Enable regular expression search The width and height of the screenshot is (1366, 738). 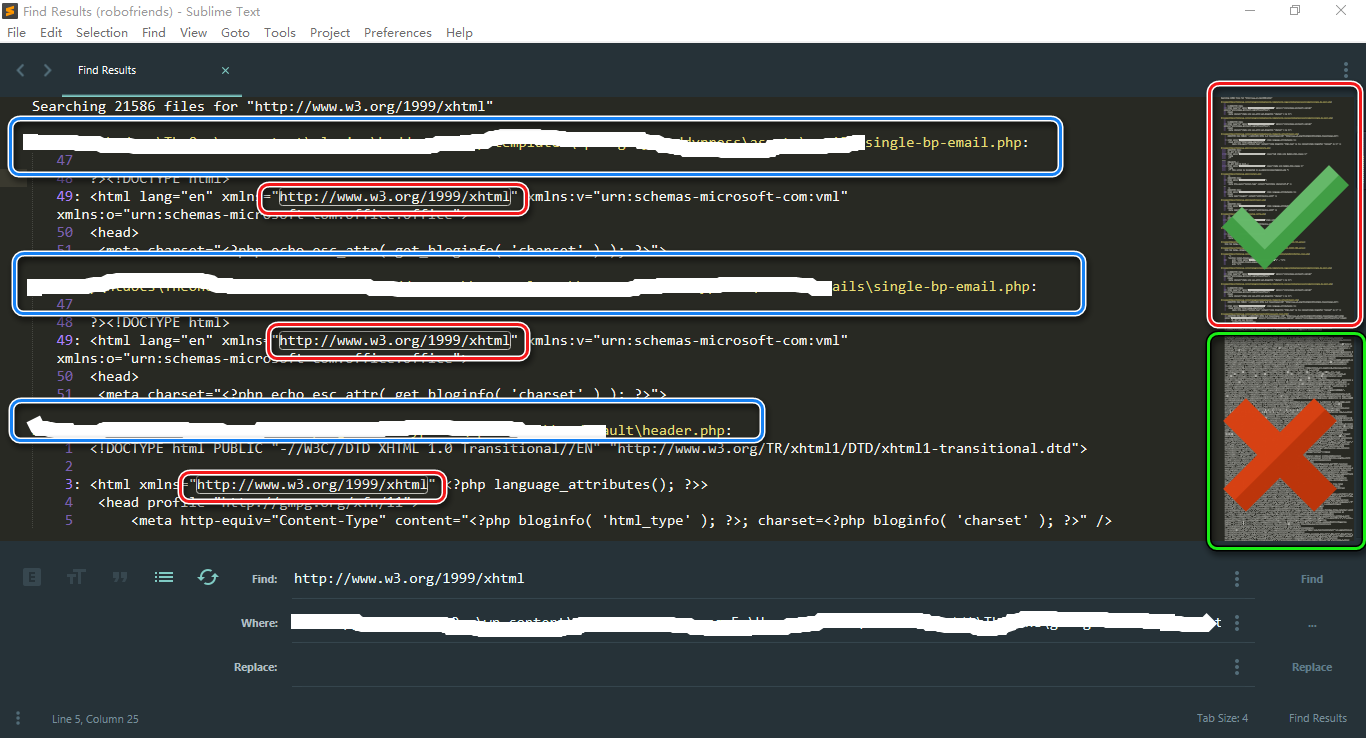(31, 577)
